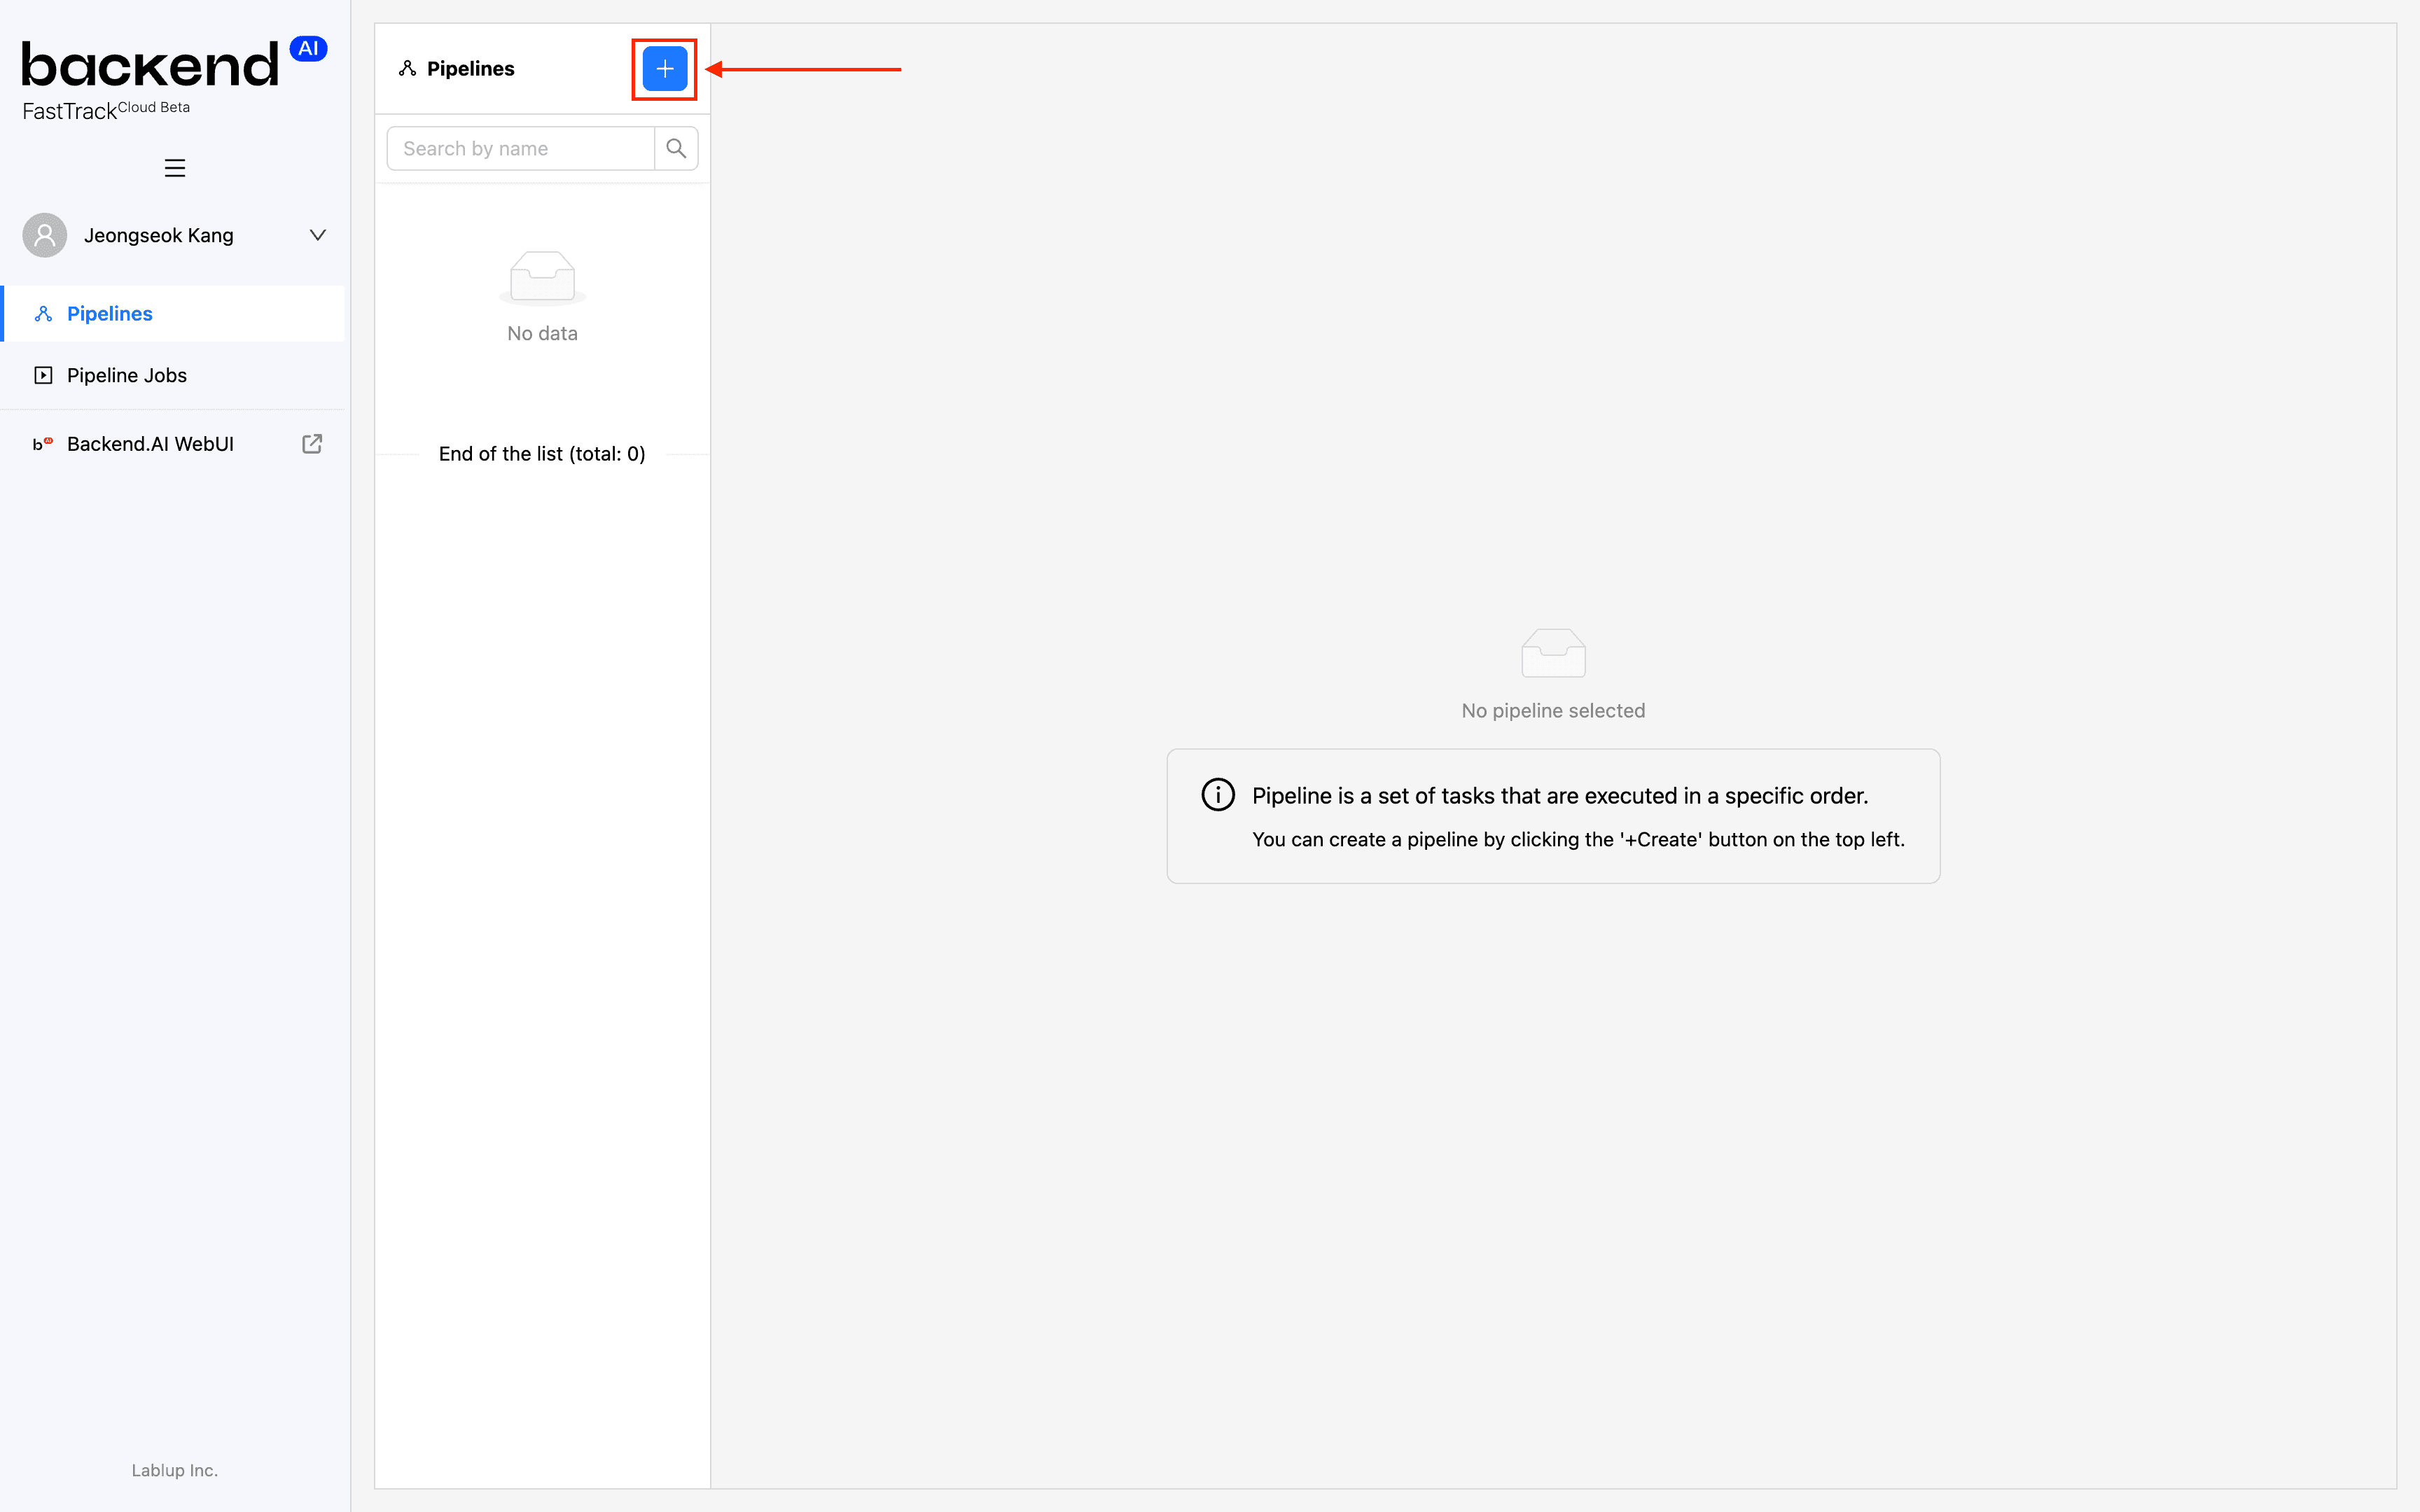Click the Search by name field

520,148
